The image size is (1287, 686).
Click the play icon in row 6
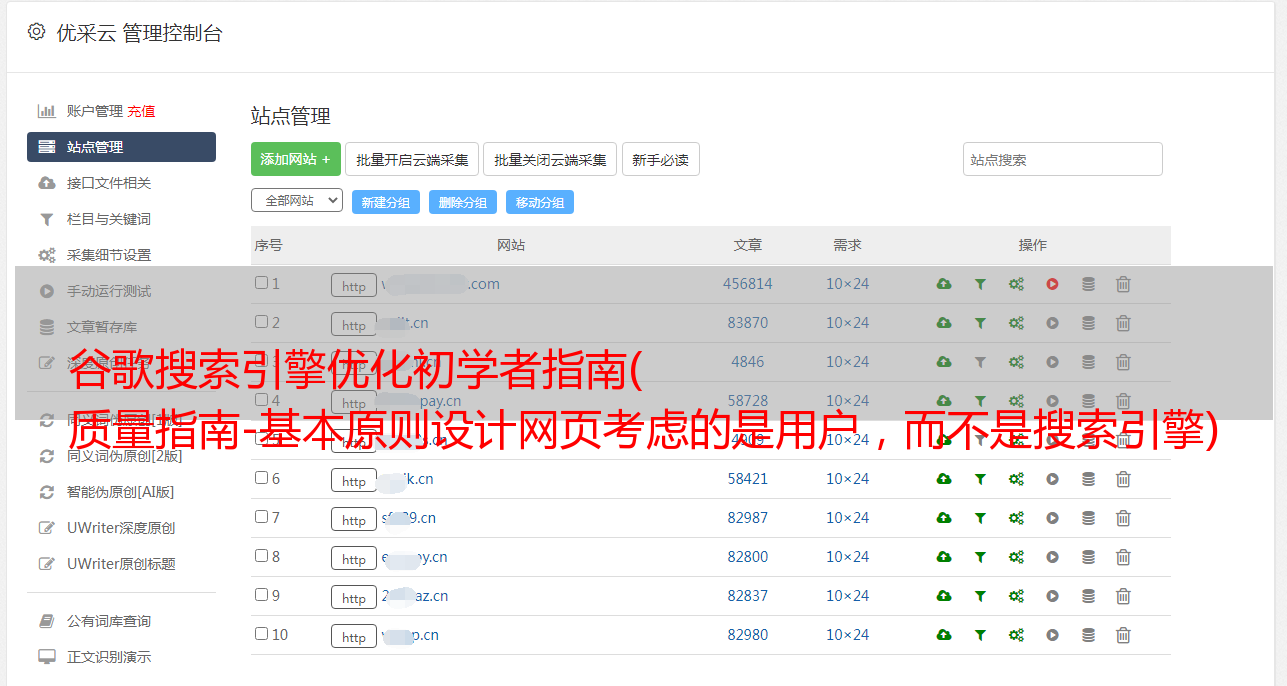pos(1052,479)
